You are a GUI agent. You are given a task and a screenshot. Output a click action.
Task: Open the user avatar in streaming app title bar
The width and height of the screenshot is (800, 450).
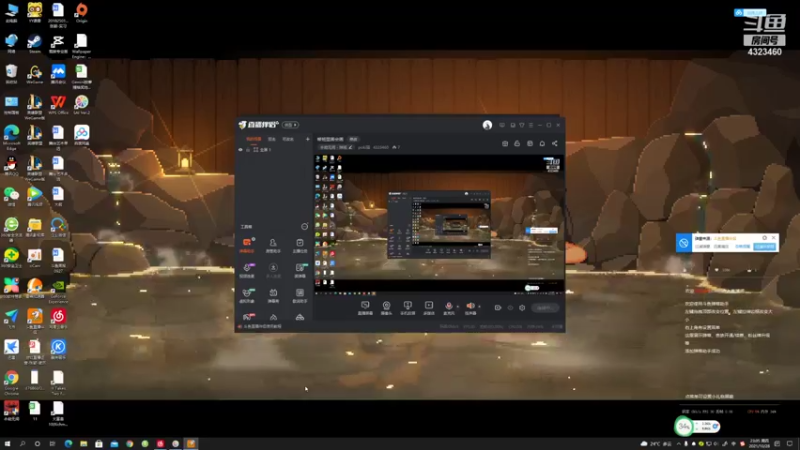(x=487, y=125)
